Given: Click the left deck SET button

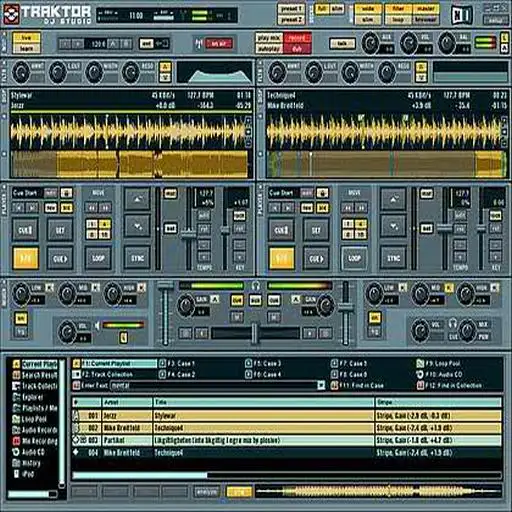Looking at the screenshot, I should click(x=60, y=230).
